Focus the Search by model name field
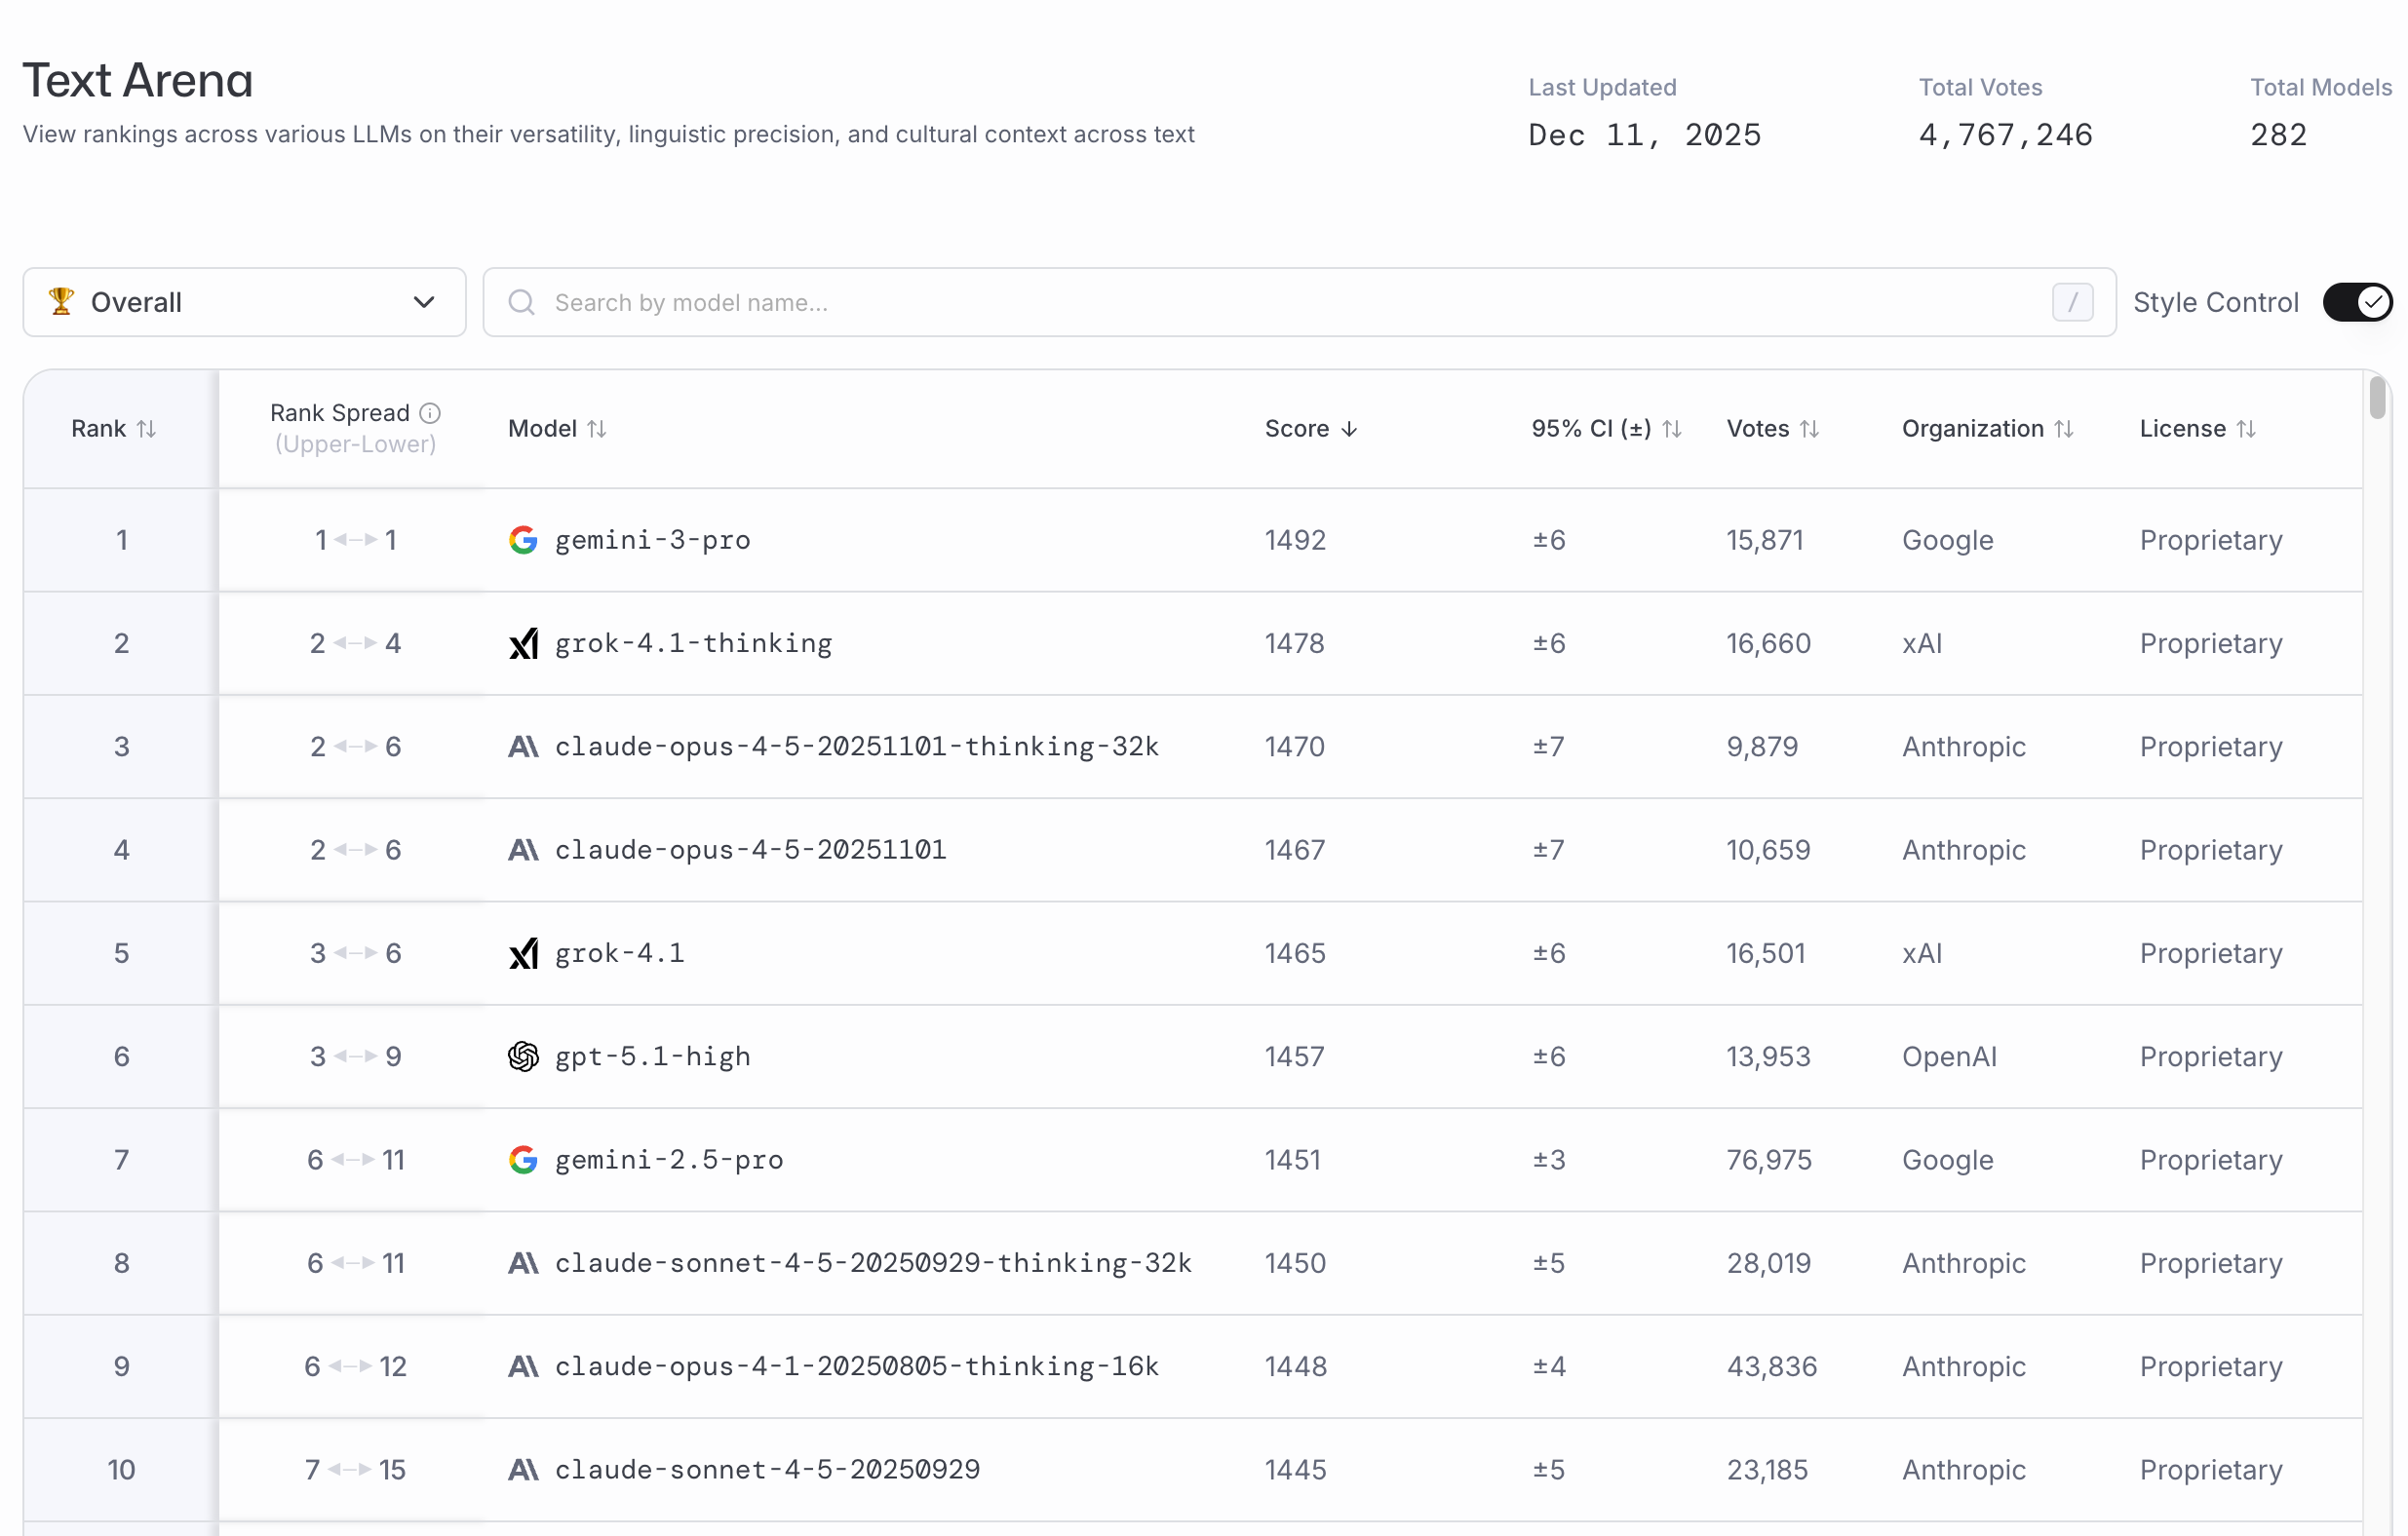The image size is (2408, 1536). click(1200, 302)
